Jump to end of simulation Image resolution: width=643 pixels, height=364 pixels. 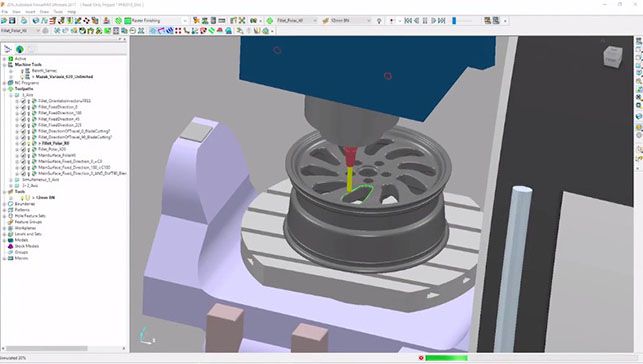coord(442,20)
